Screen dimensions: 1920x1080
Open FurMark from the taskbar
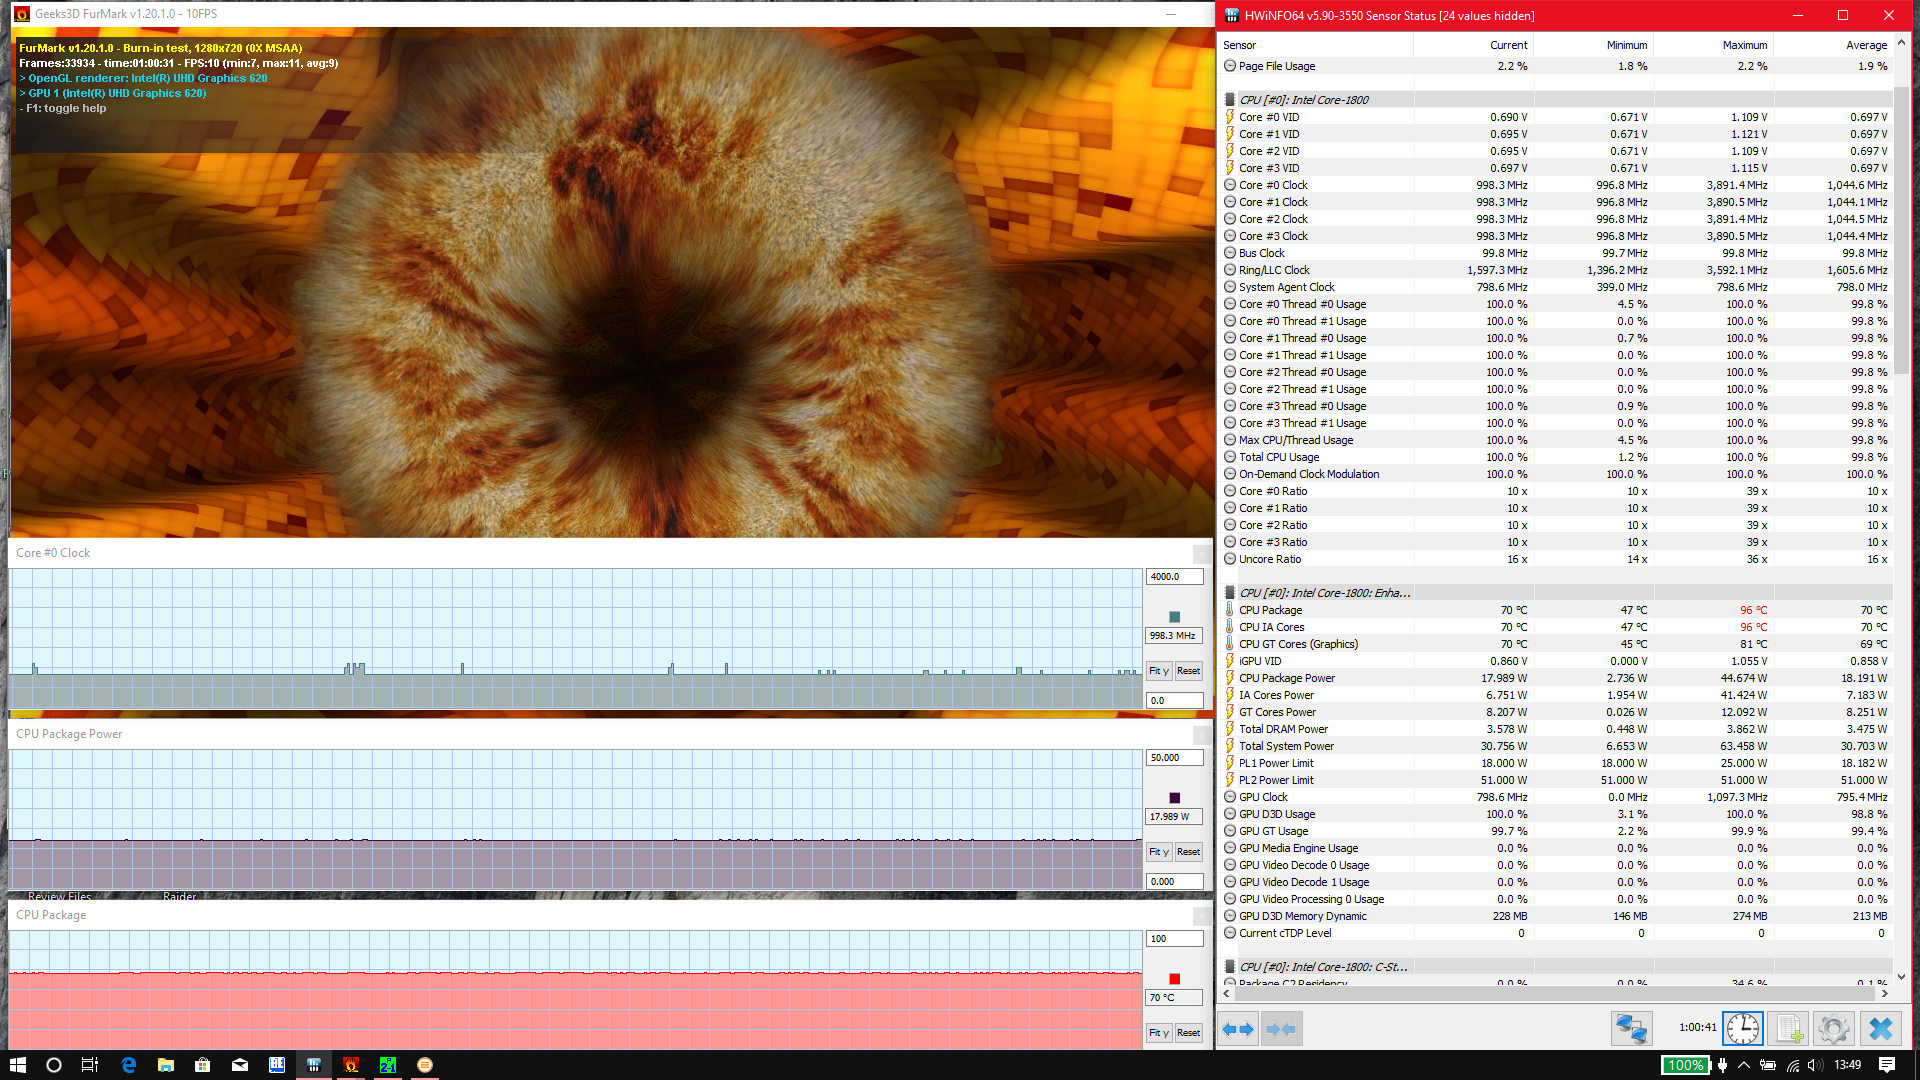[x=351, y=1065]
